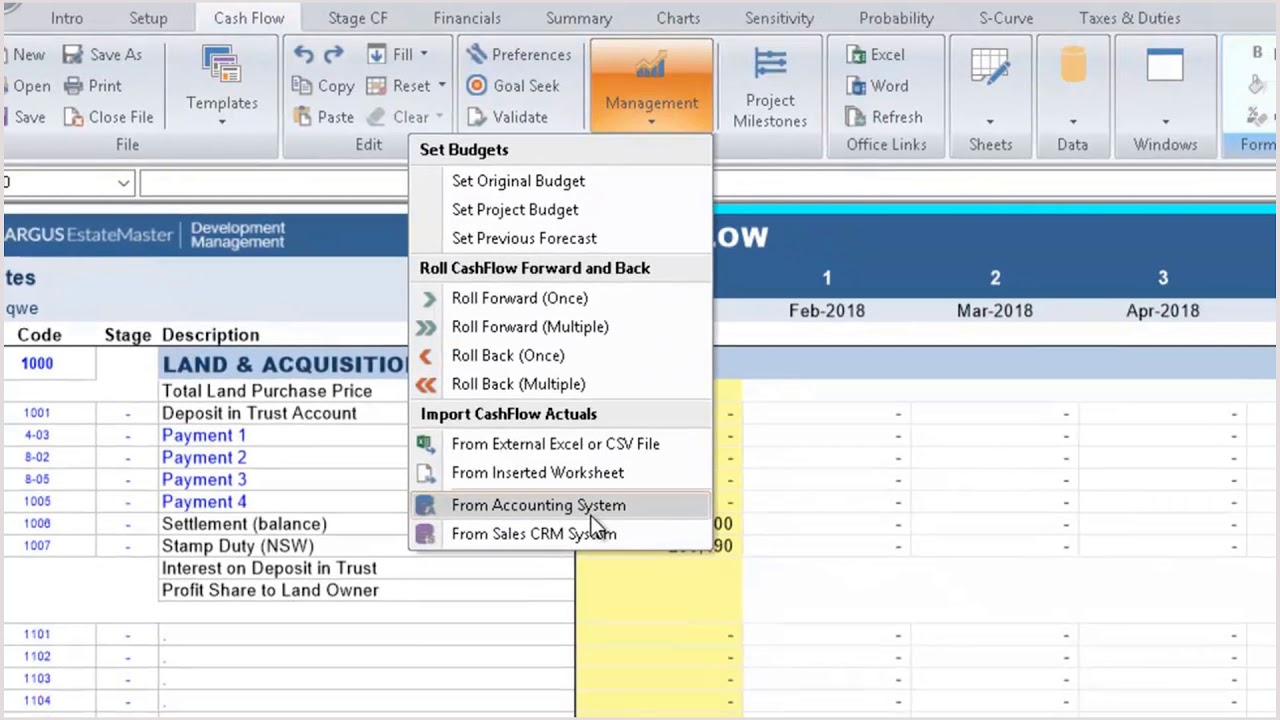Select the Settlement (balance) row
Screen dimensions: 1280x720
coord(244,524)
